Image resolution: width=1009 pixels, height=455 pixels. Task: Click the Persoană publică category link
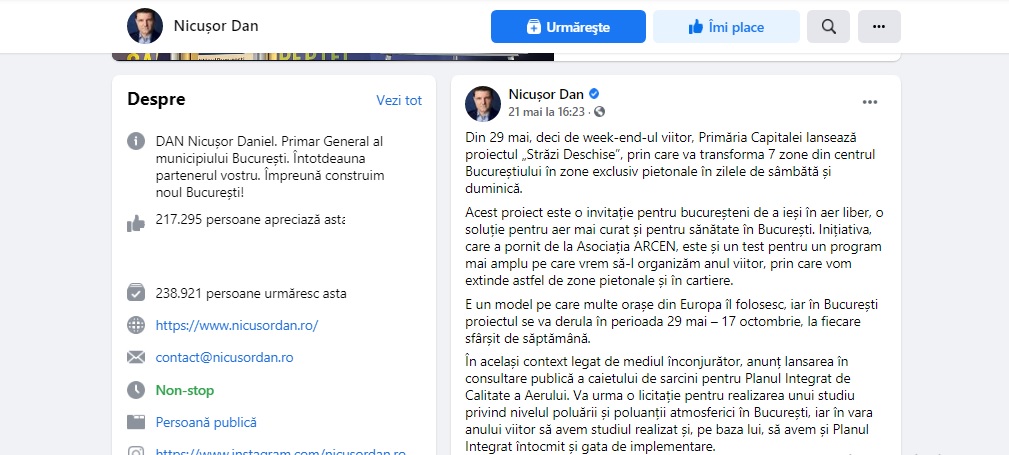point(206,422)
